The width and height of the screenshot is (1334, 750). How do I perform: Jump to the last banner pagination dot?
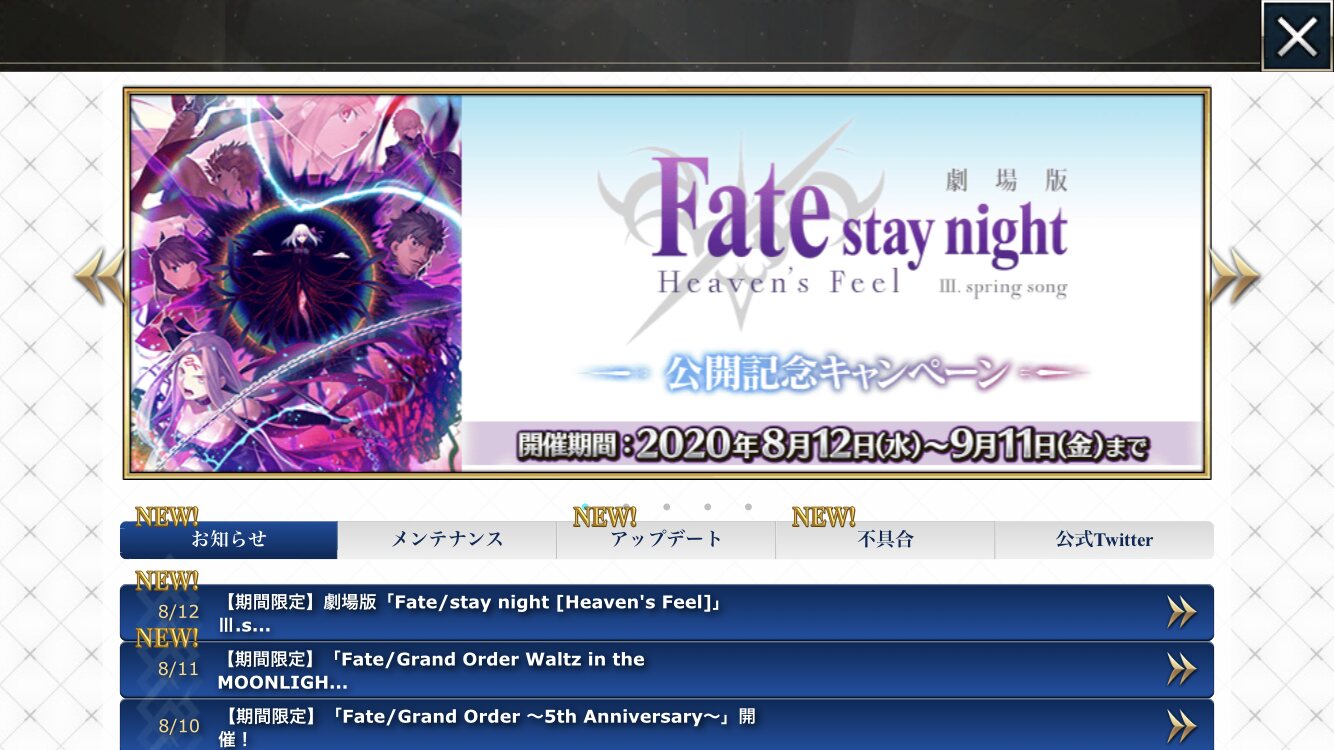[748, 507]
